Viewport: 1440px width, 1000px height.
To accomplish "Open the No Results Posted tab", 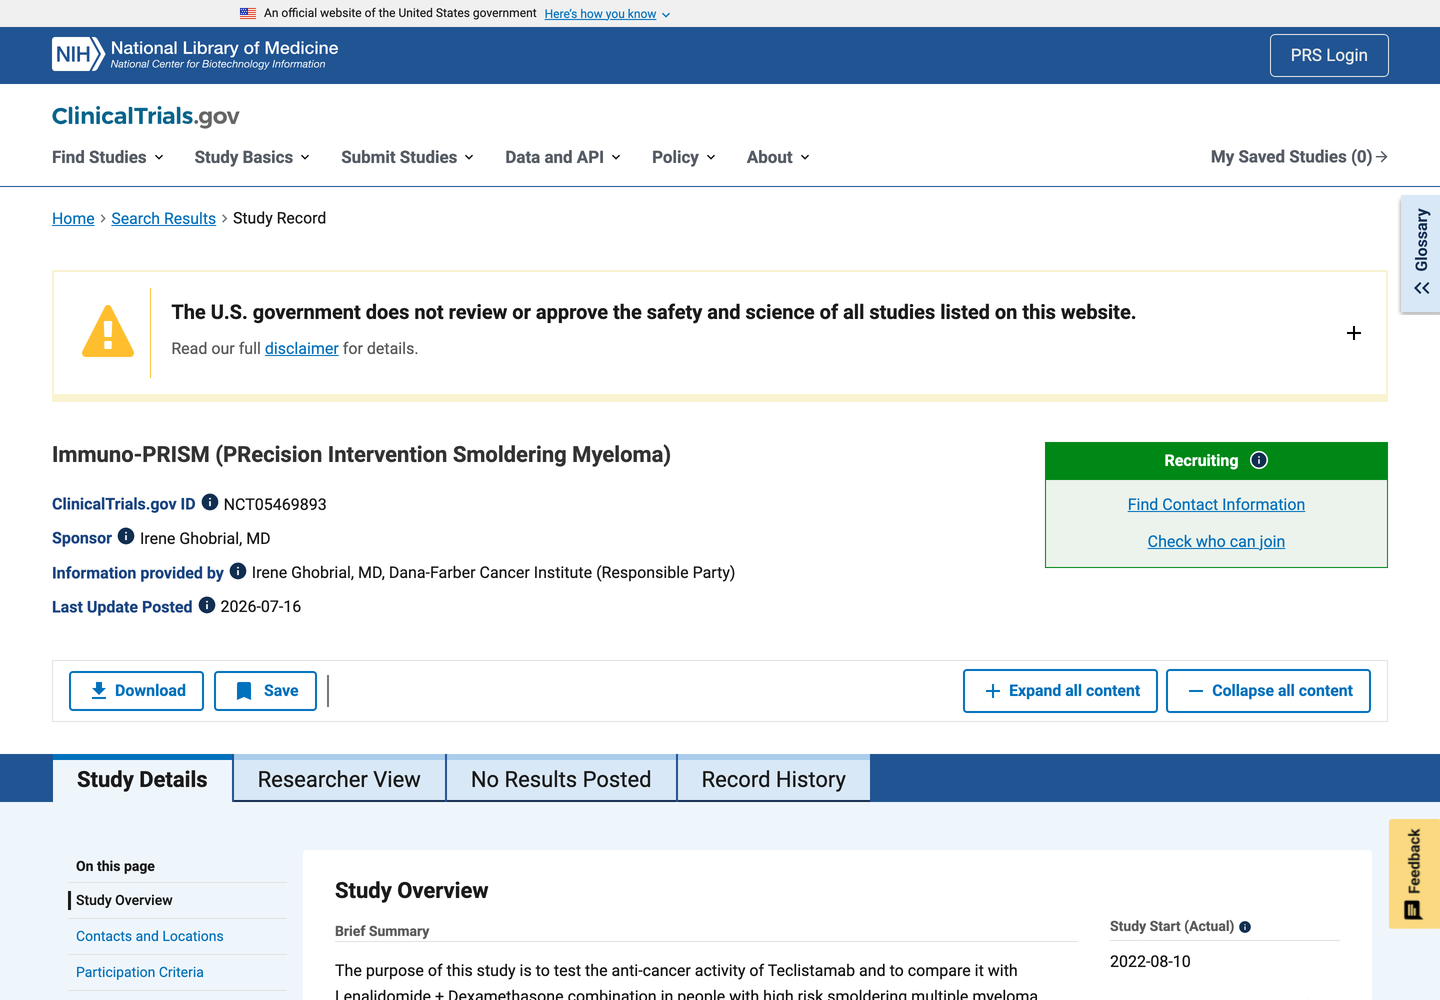I will pyautogui.click(x=561, y=779).
